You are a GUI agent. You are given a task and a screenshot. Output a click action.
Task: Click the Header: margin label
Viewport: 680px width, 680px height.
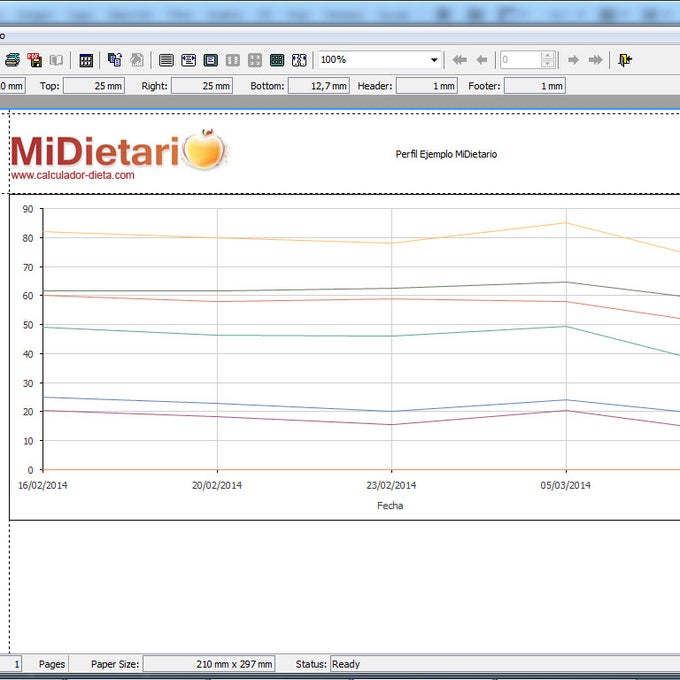point(375,86)
